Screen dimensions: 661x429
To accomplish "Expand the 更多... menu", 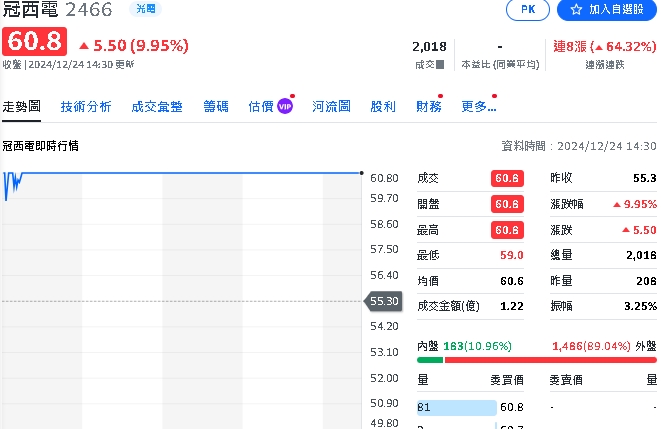I will coord(479,107).
